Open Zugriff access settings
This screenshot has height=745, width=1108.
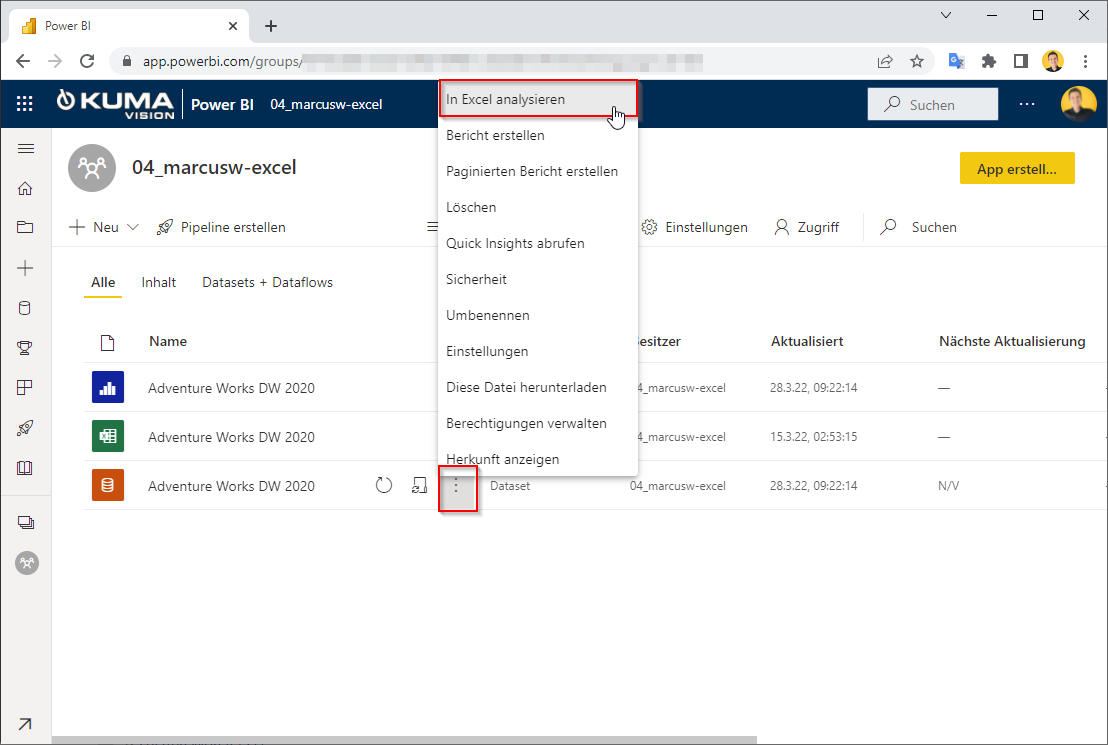point(806,227)
